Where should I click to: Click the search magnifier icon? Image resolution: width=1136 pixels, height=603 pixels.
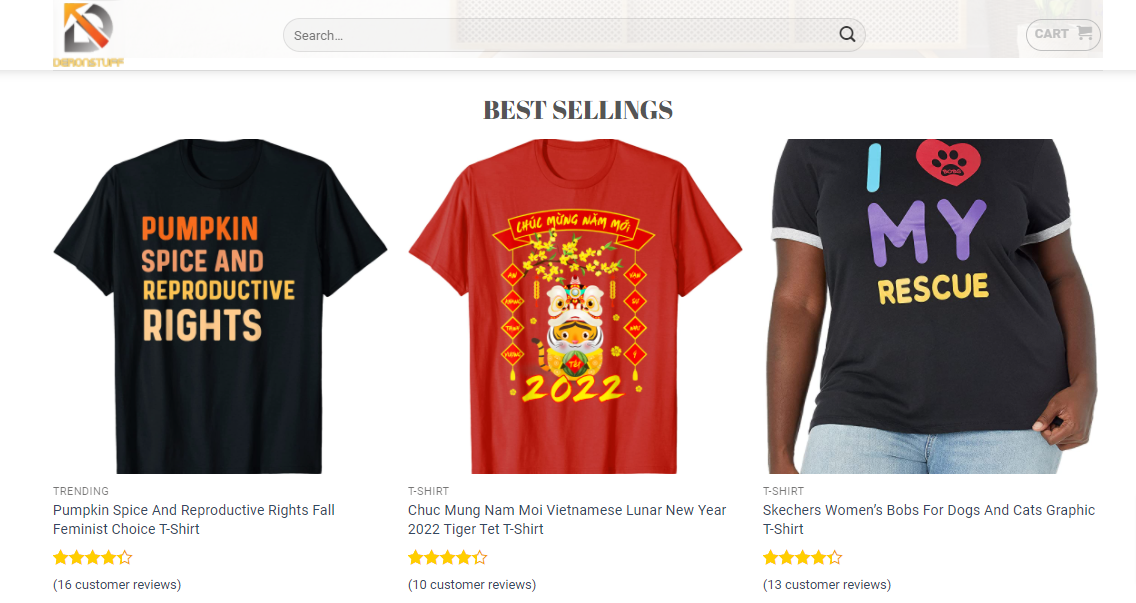(x=847, y=35)
